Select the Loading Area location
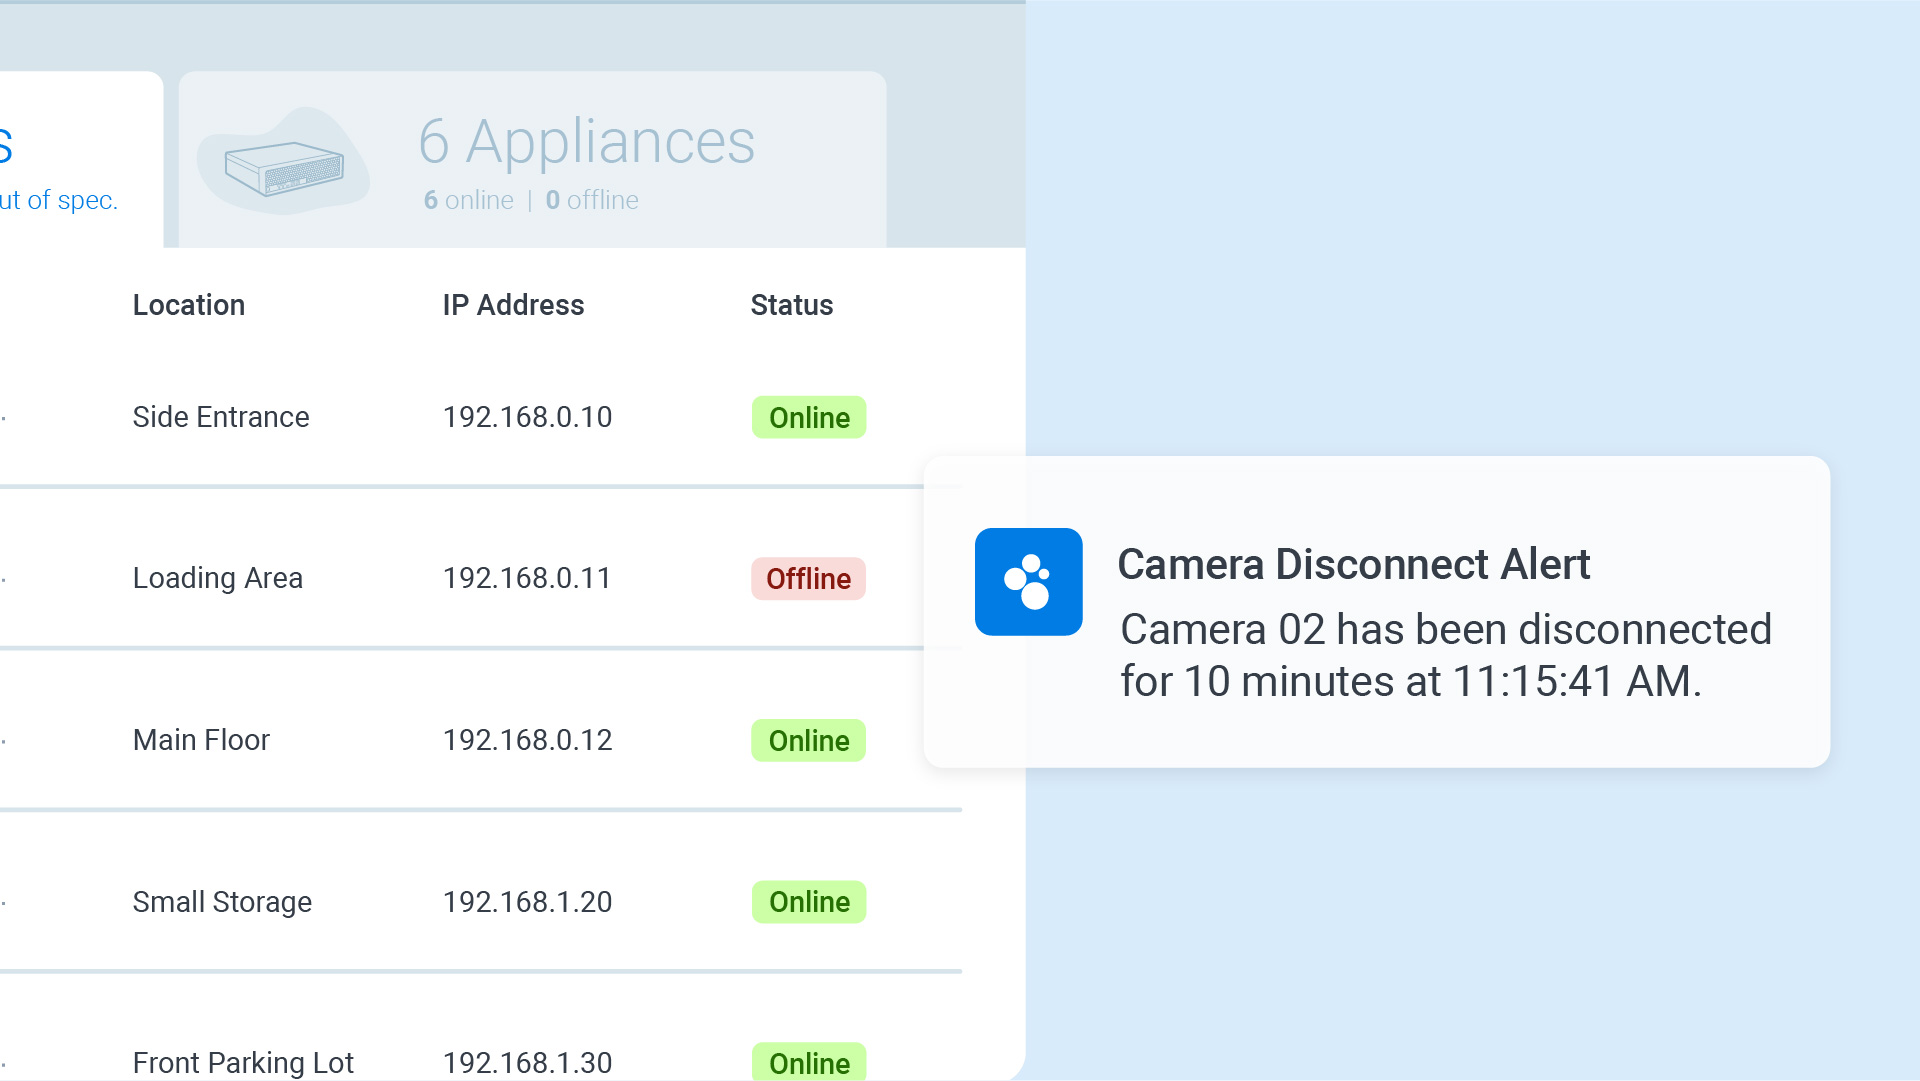The width and height of the screenshot is (1920, 1081). [217, 578]
